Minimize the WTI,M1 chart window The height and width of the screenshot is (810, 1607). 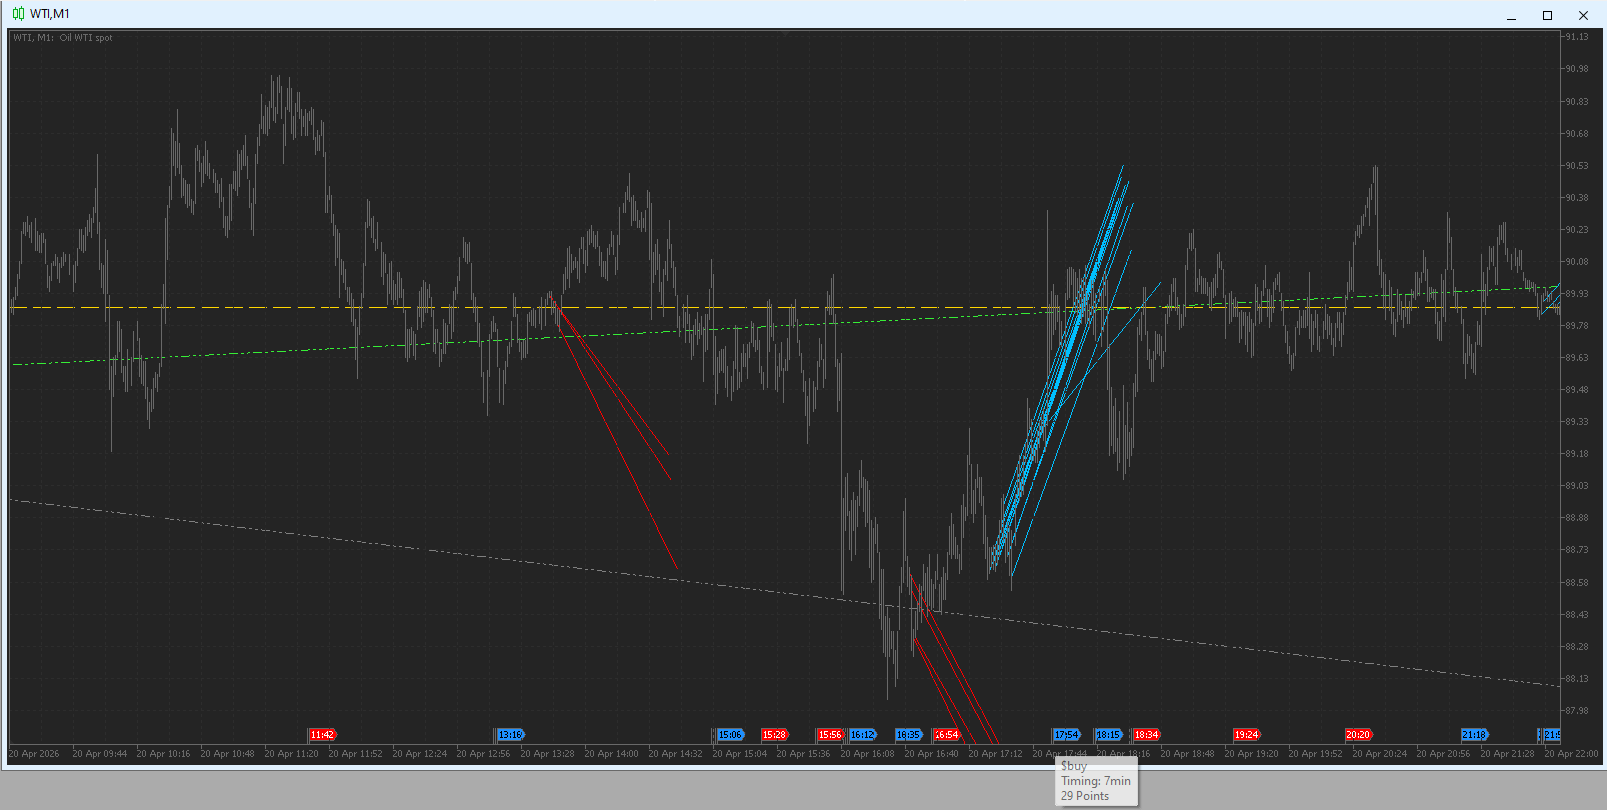[x=1511, y=15]
